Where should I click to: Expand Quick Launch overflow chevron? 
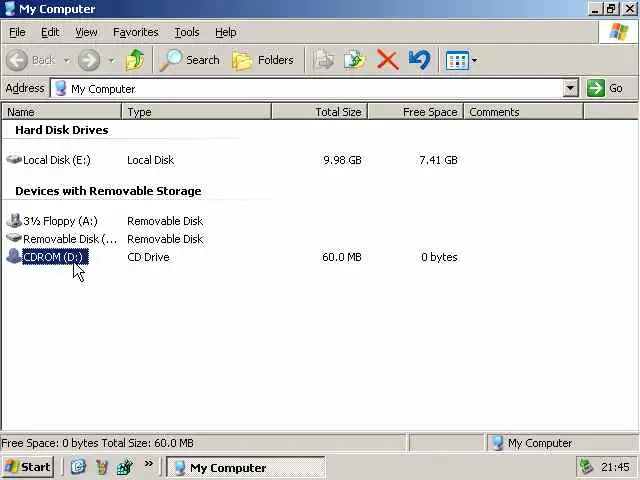[149, 463]
